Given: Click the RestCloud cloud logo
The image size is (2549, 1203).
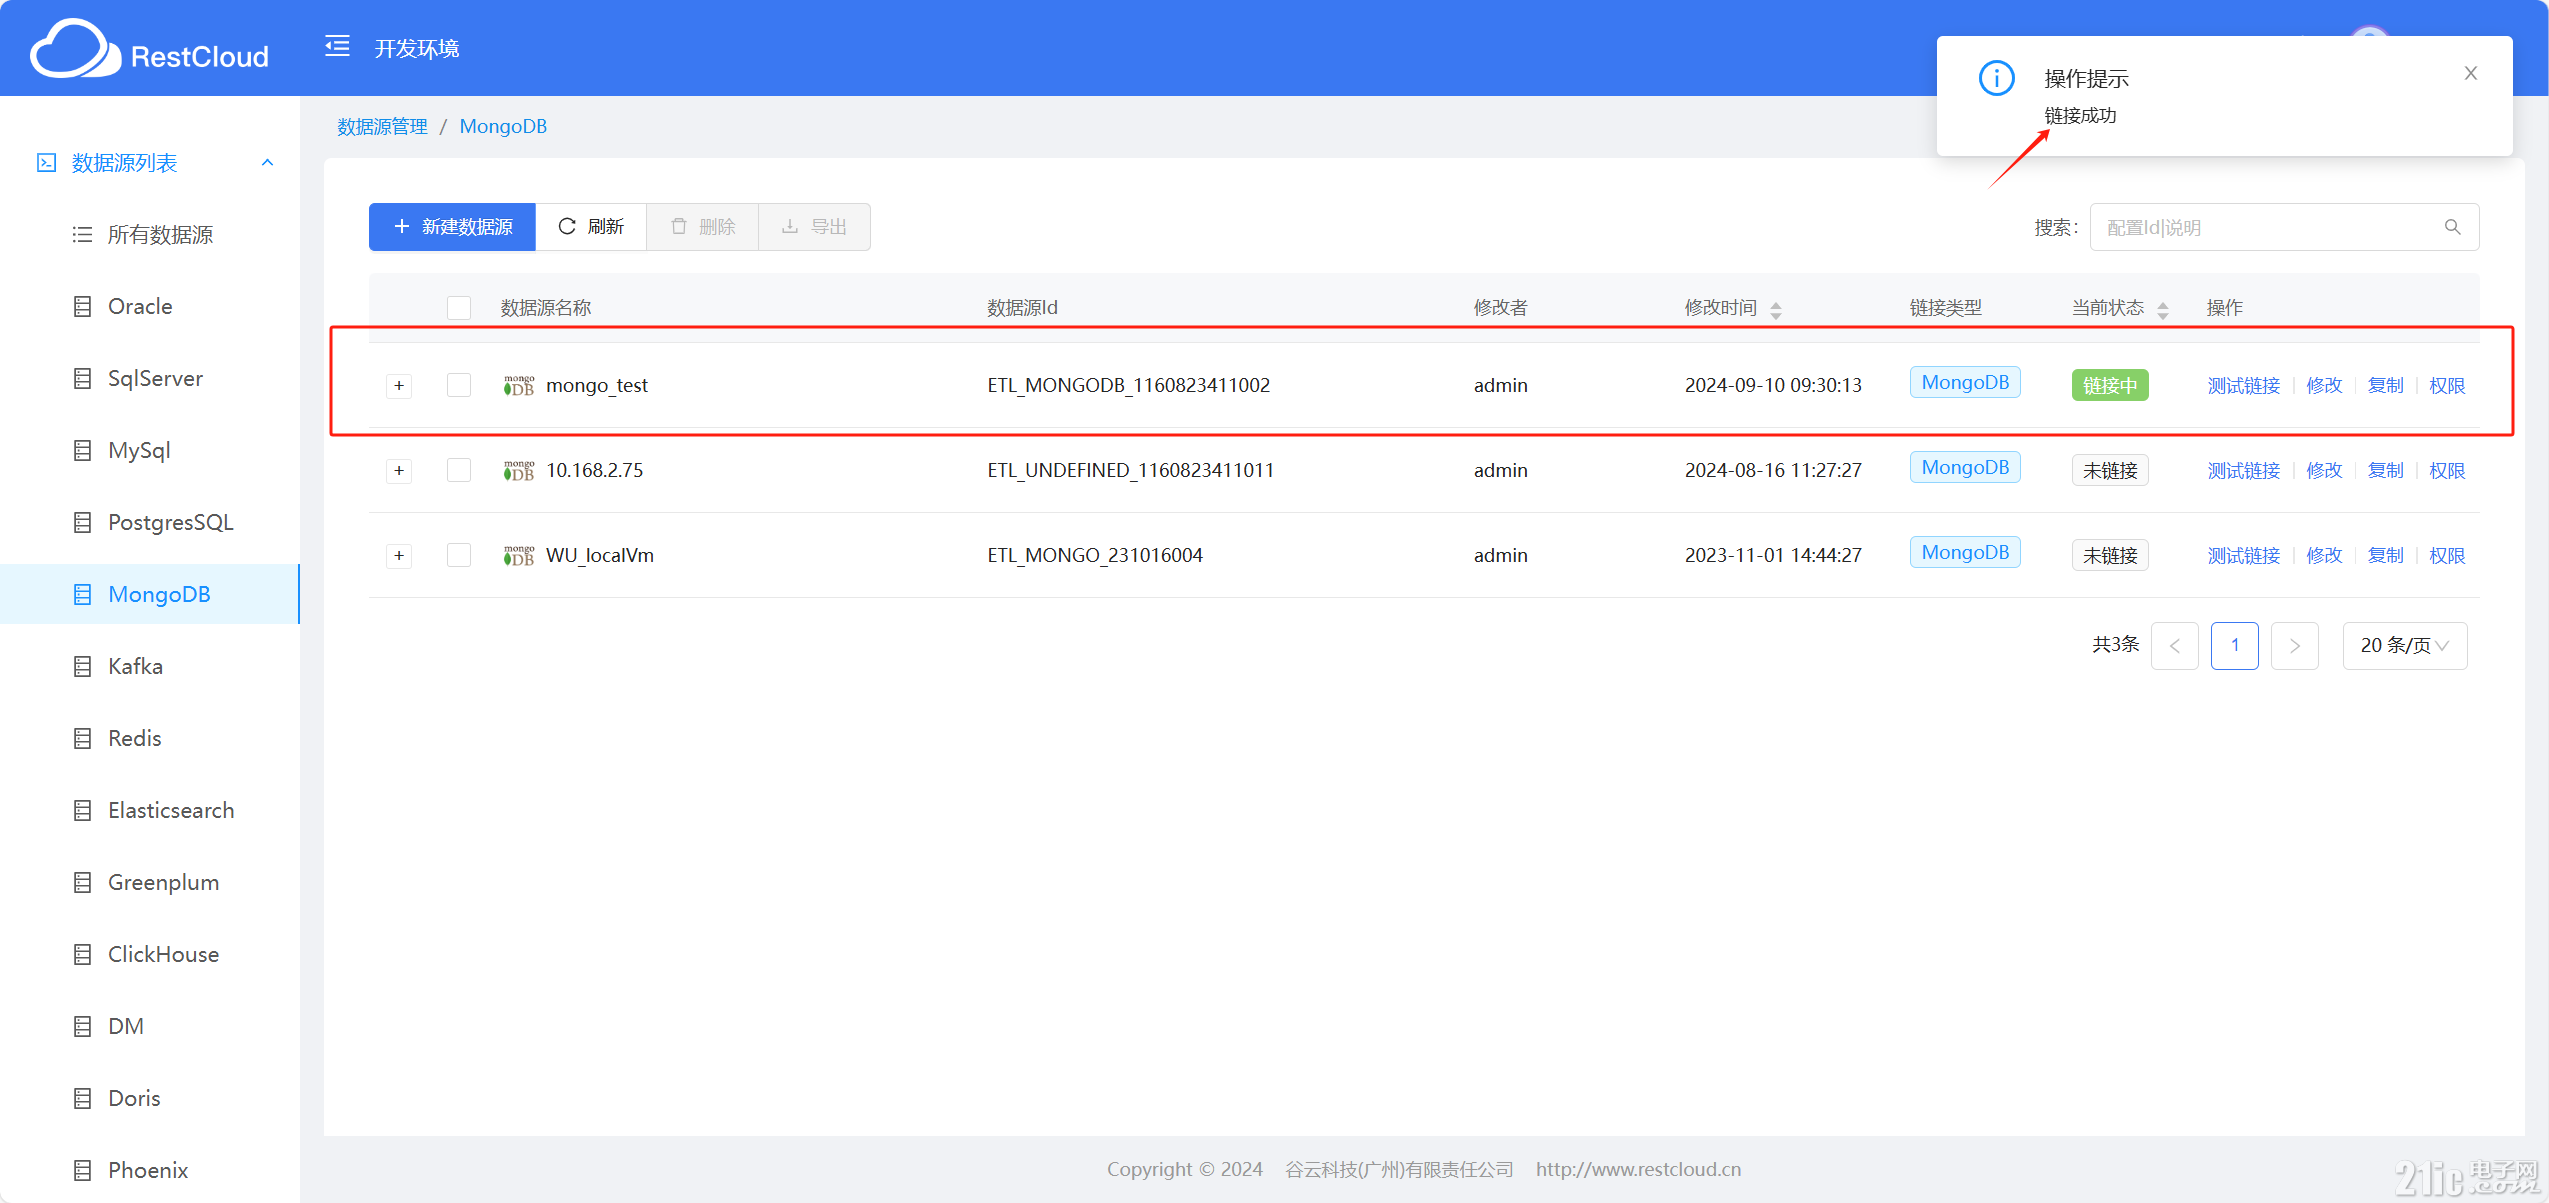Looking at the screenshot, I should tap(75, 48).
